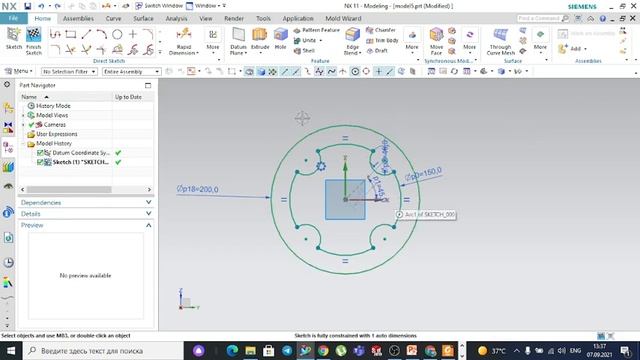Viewport: 640px width, 360px height.
Task: Switch to the Analysis tab
Action: [176, 18]
